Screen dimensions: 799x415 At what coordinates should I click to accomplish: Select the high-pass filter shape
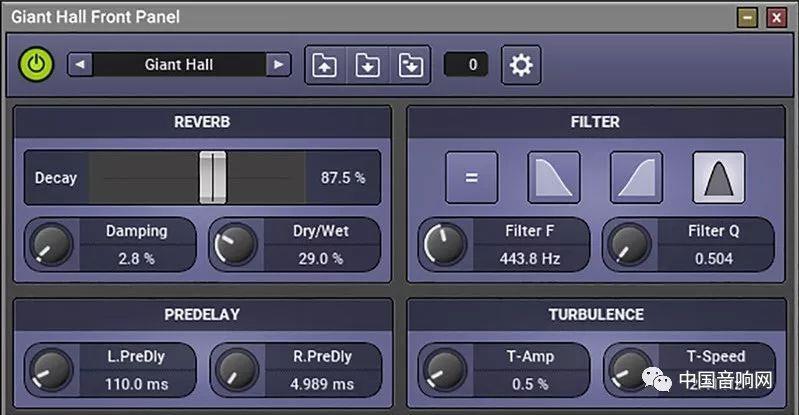point(636,178)
